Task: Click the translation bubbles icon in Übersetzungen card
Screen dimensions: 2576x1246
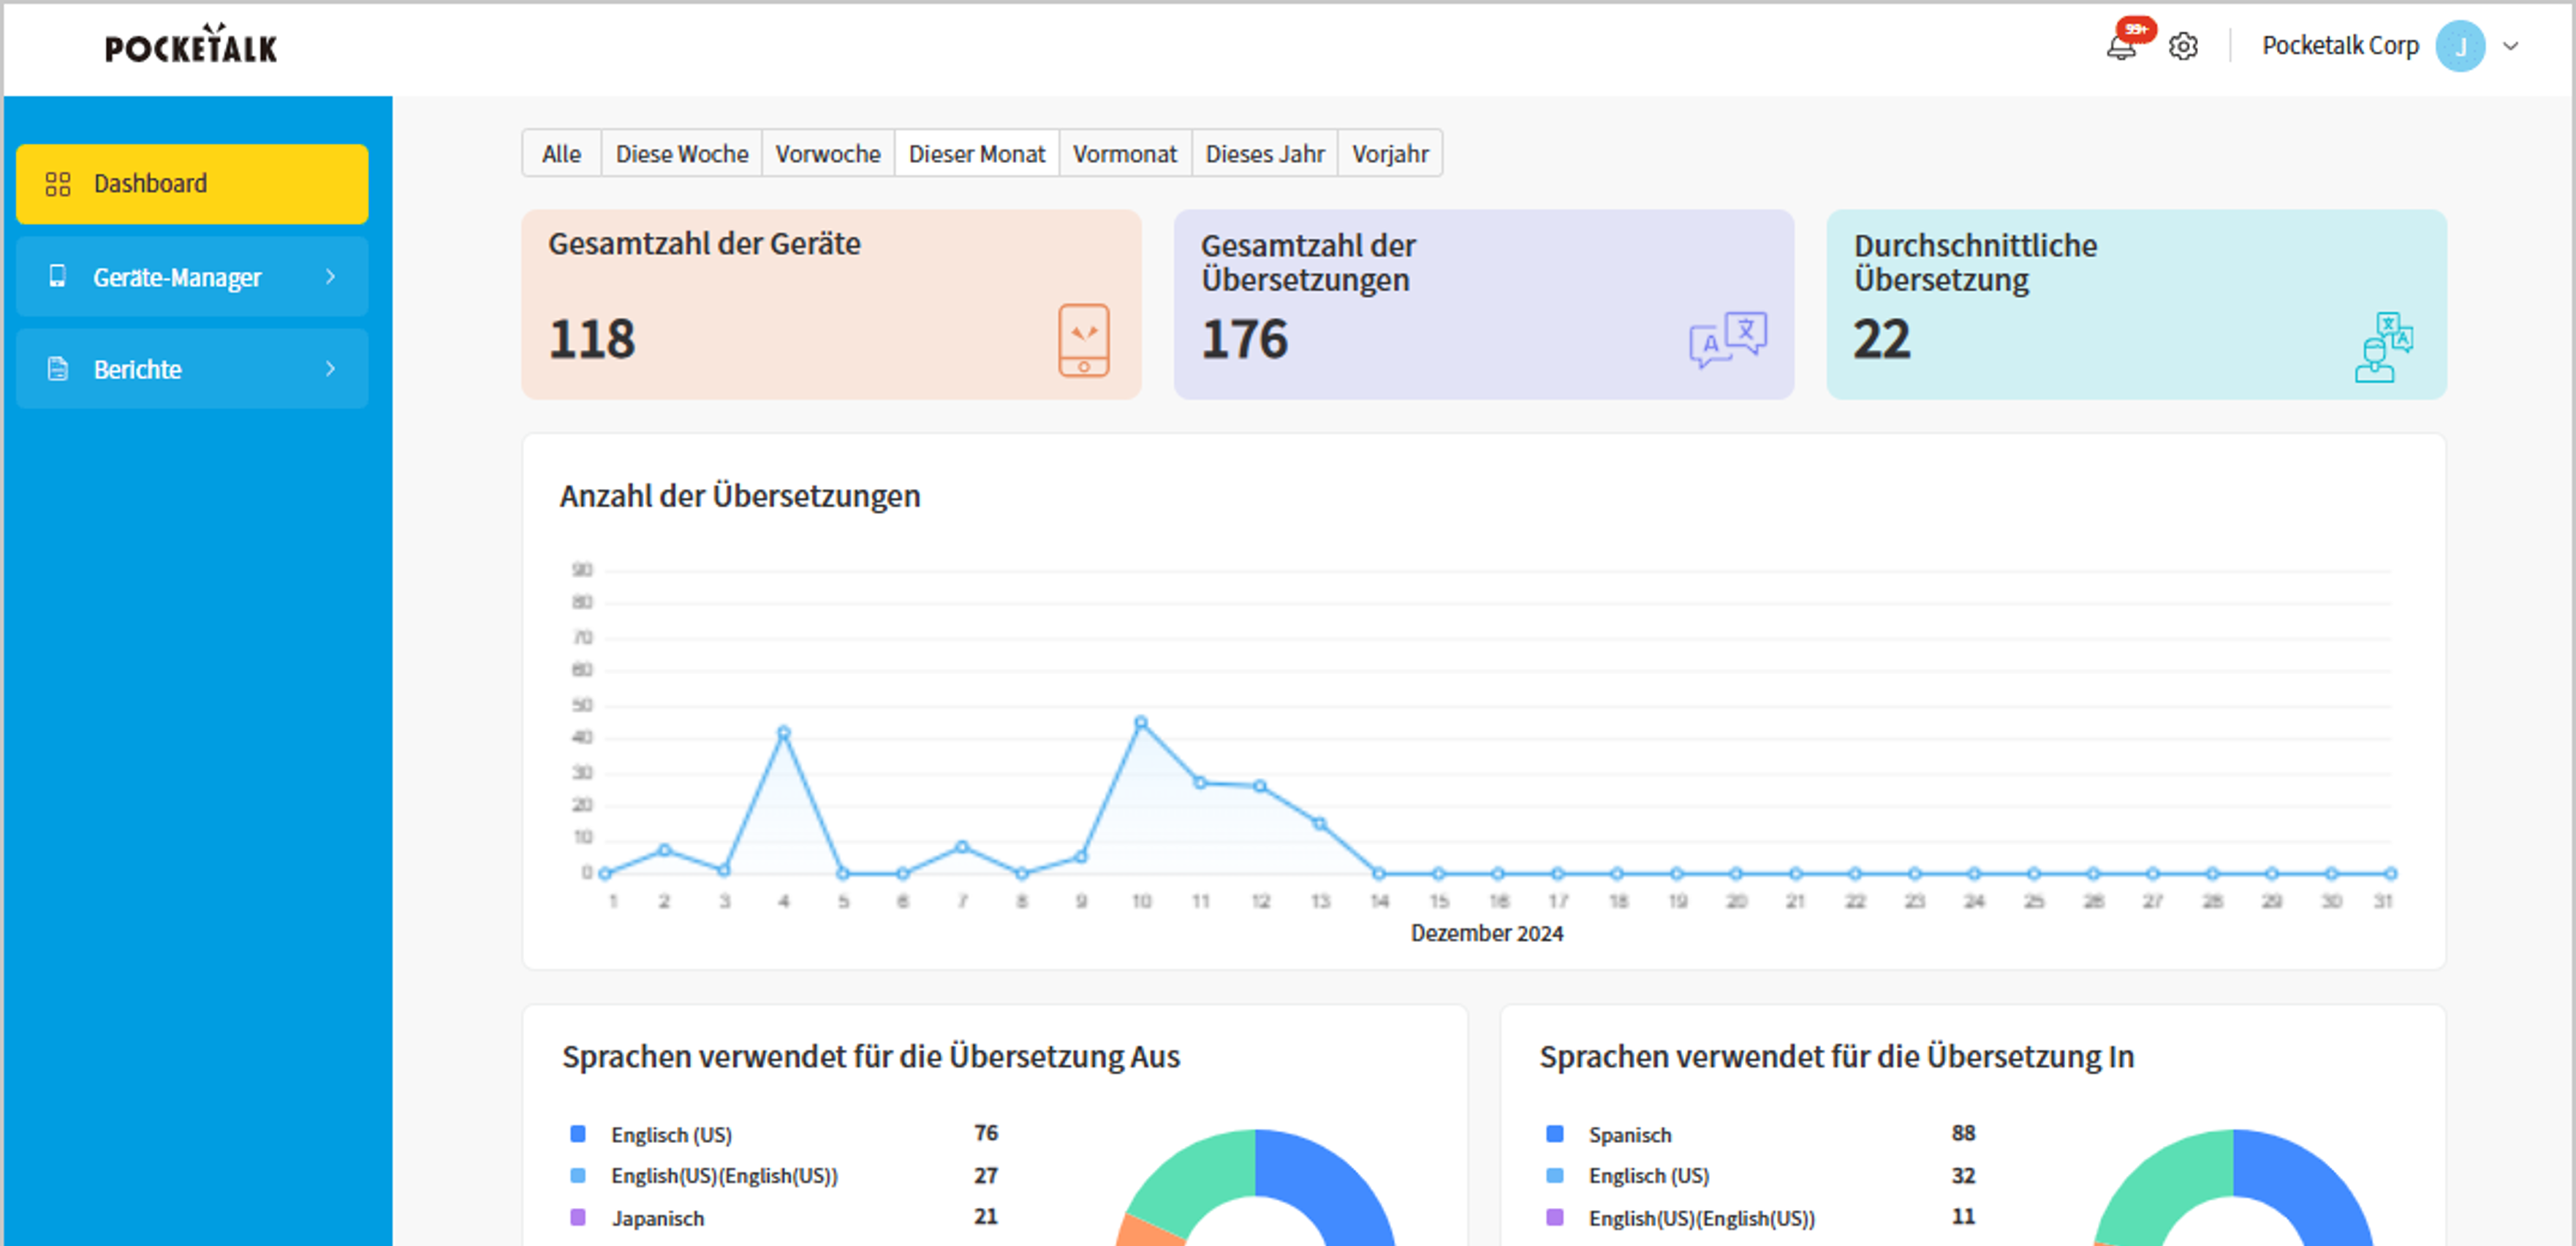Action: [1728, 340]
